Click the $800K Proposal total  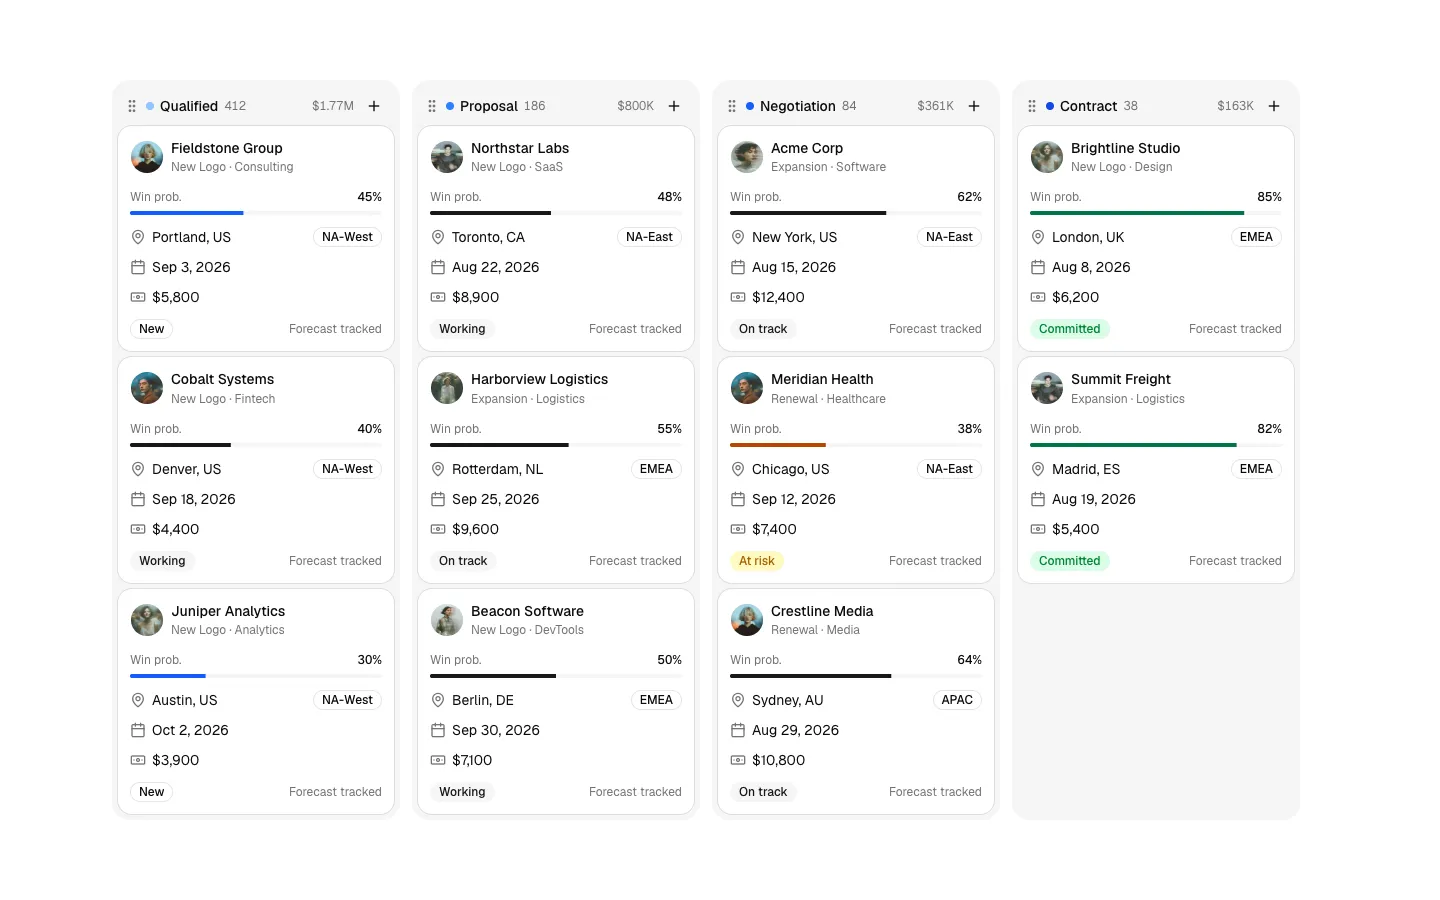[x=635, y=106]
